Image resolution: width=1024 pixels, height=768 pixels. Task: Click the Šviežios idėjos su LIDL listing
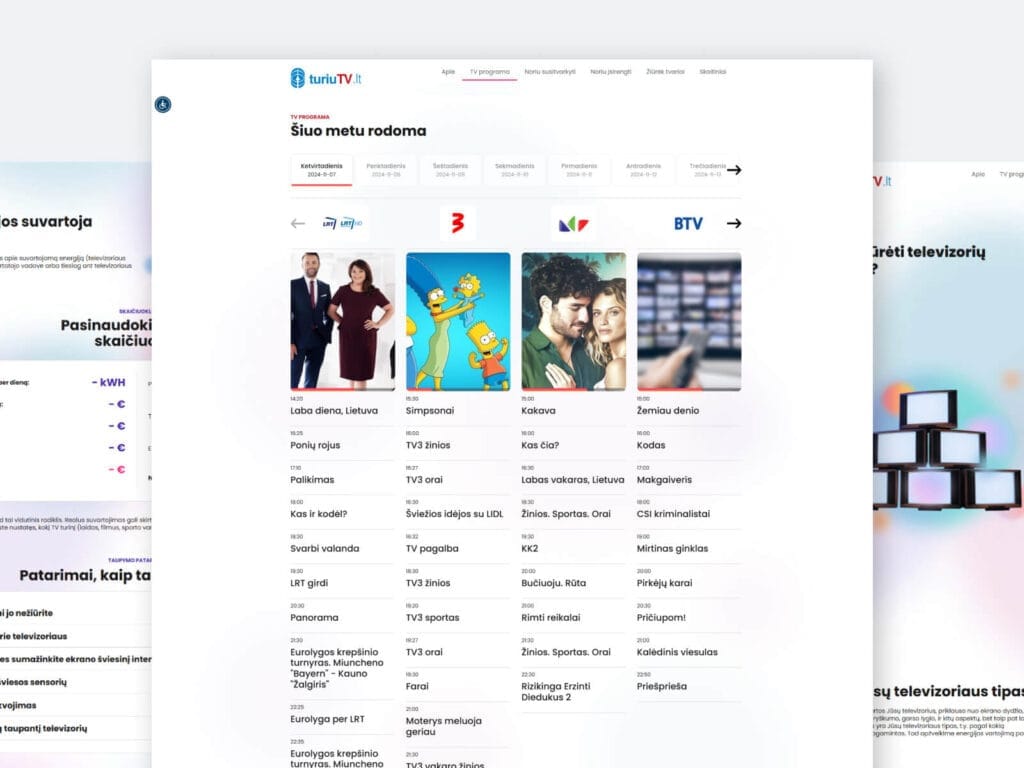click(x=455, y=514)
